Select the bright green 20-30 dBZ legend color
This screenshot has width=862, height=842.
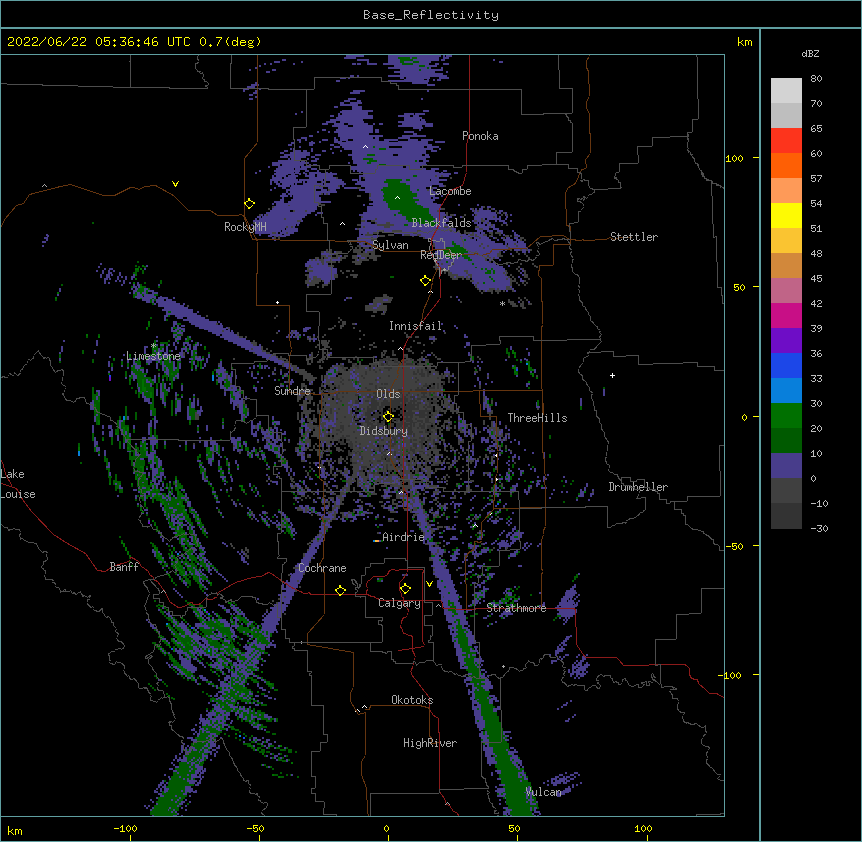[x=786, y=416]
